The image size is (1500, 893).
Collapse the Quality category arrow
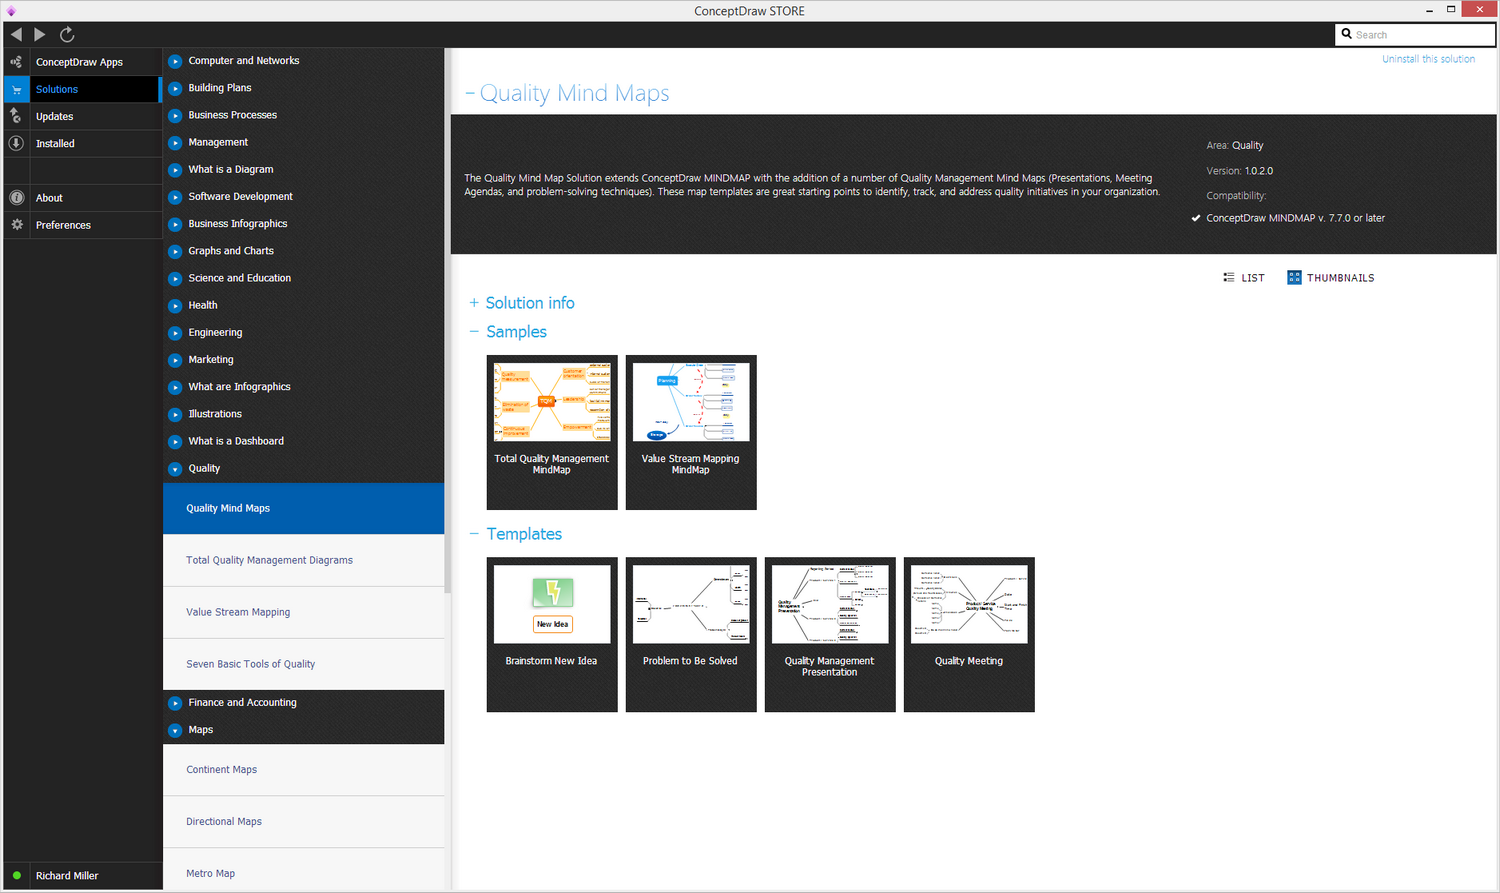(175, 469)
